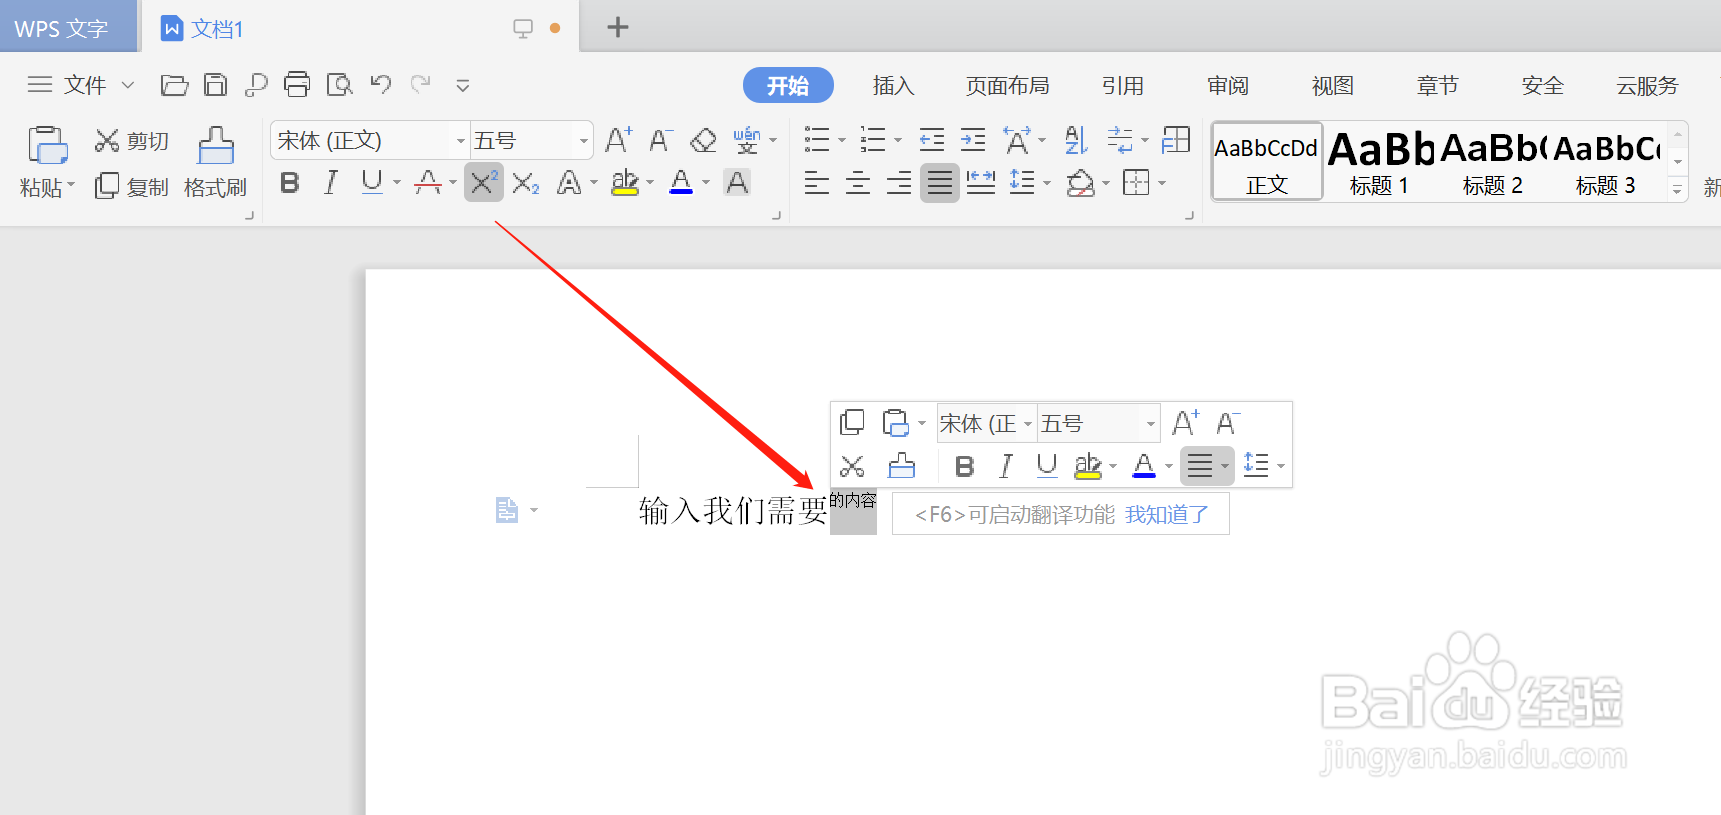Expand bullet list style dropdown
Image resolution: width=1721 pixels, height=815 pixels.
[x=842, y=141]
